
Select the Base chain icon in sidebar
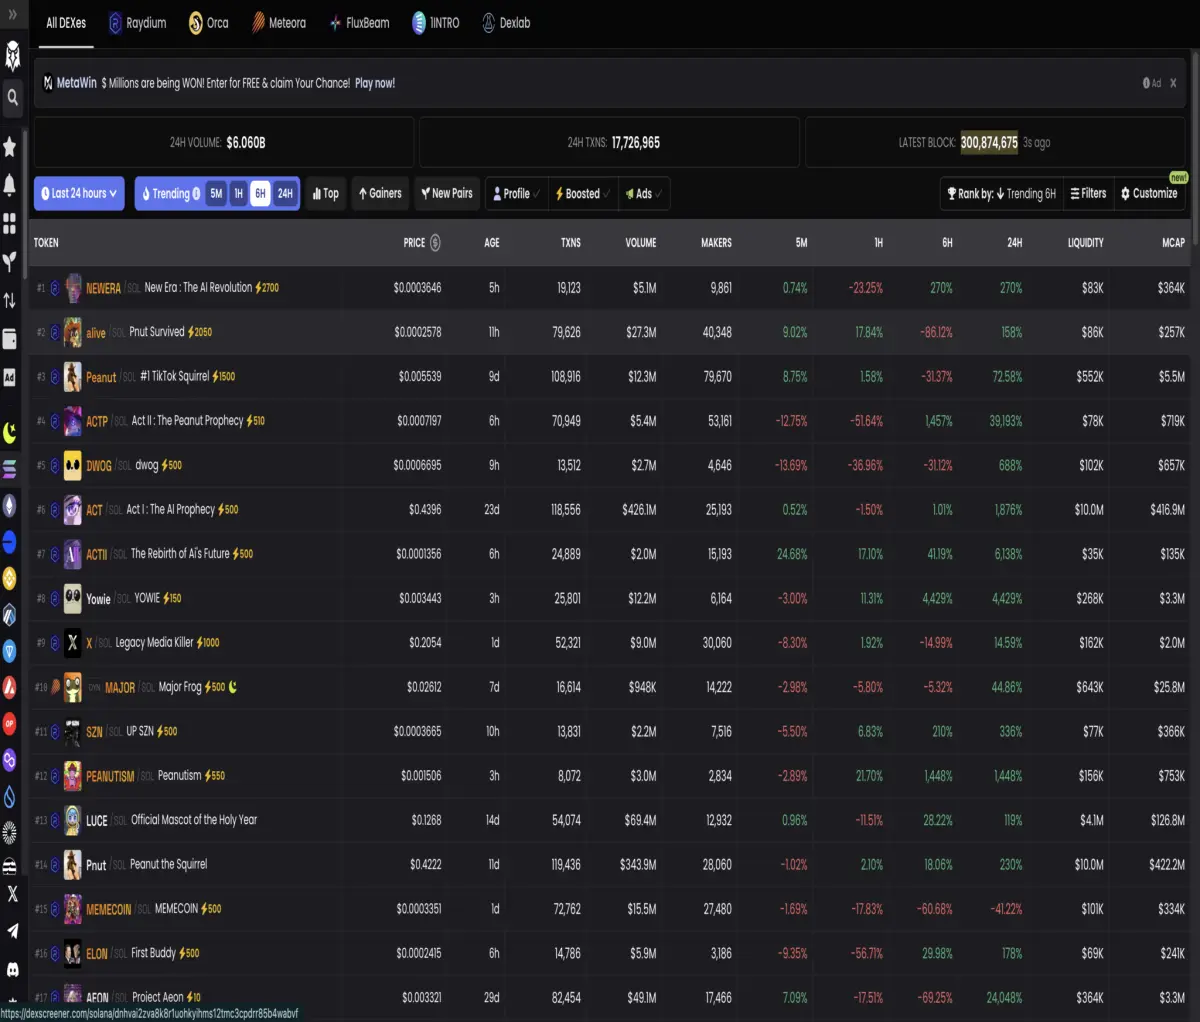10,543
